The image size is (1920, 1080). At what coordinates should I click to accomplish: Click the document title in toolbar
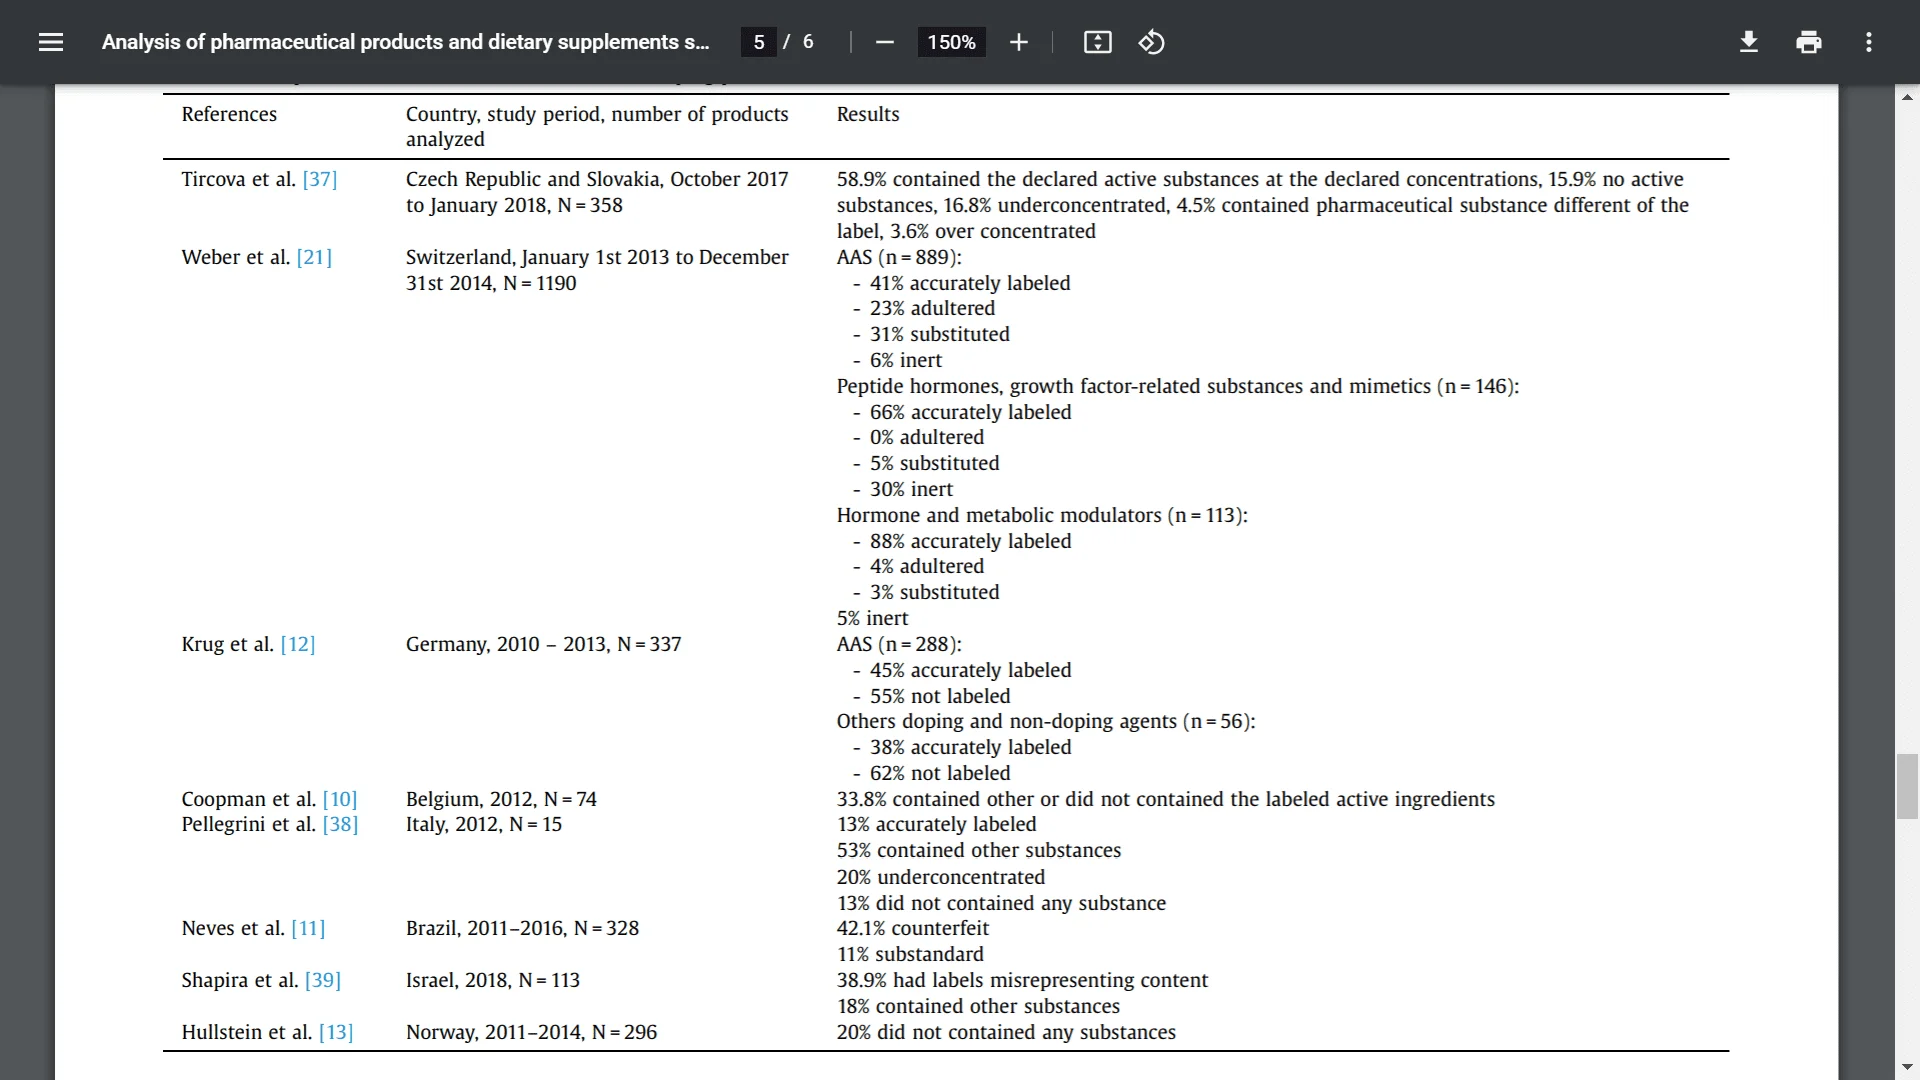coord(405,42)
